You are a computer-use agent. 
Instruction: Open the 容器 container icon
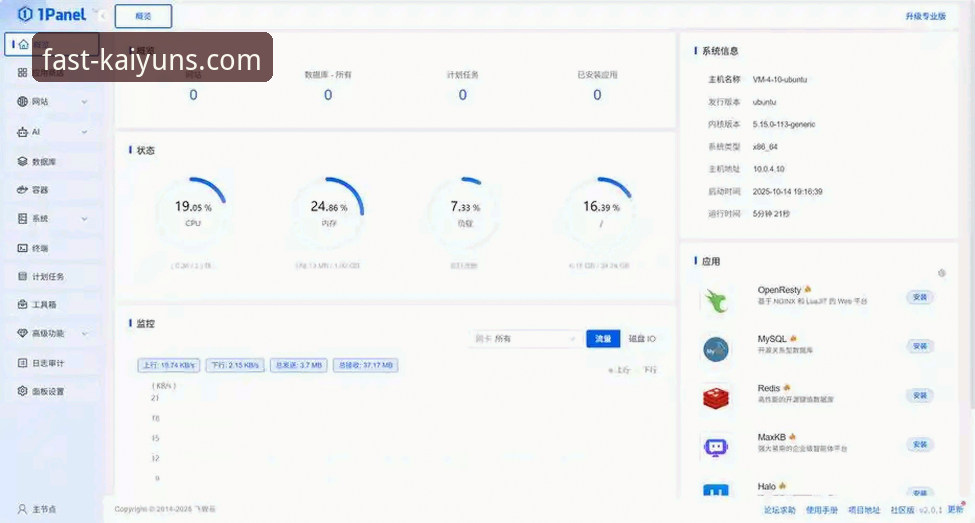click(x=22, y=190)
